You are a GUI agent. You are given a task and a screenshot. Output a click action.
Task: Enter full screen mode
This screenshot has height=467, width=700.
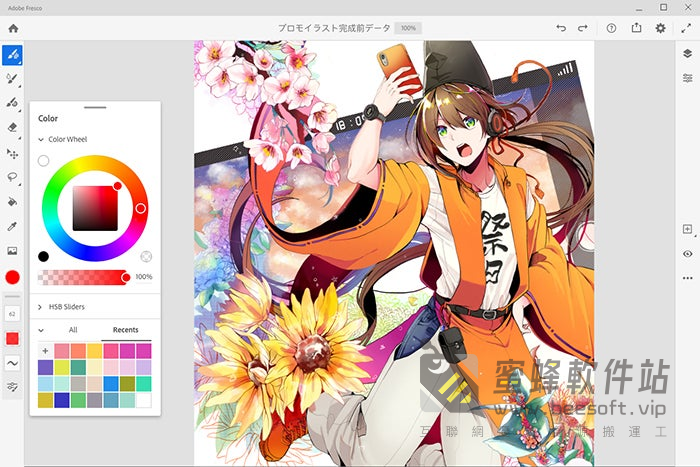(686, 28)
